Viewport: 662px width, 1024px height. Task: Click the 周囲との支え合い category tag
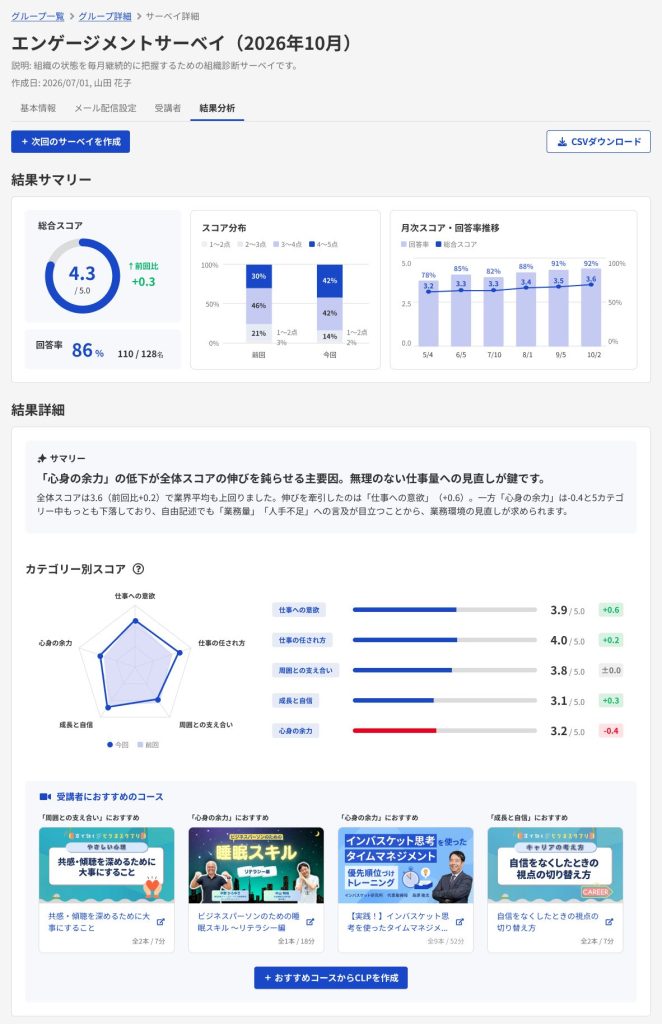coord(306,670)
